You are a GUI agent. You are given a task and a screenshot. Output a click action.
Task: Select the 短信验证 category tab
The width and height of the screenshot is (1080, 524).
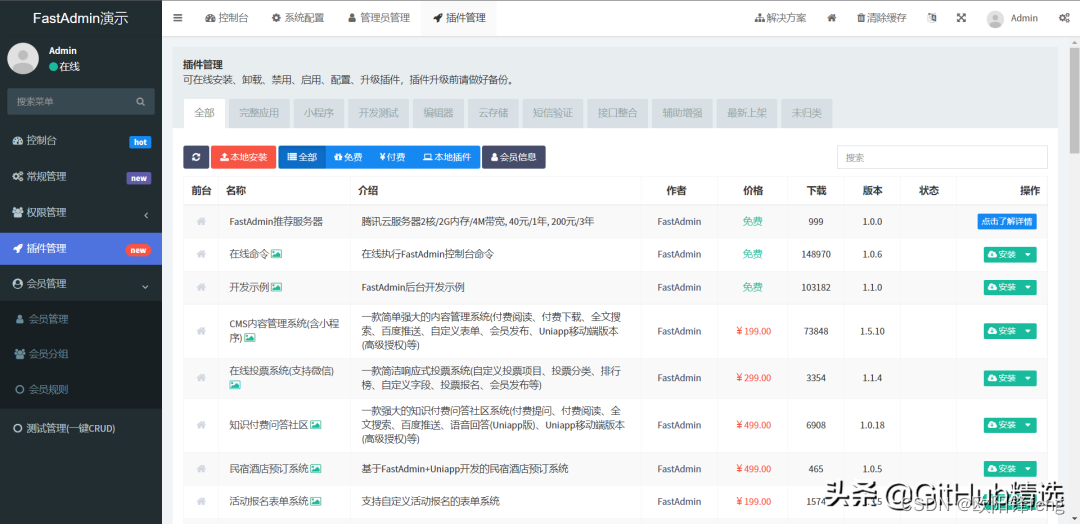tap(552, 113)
